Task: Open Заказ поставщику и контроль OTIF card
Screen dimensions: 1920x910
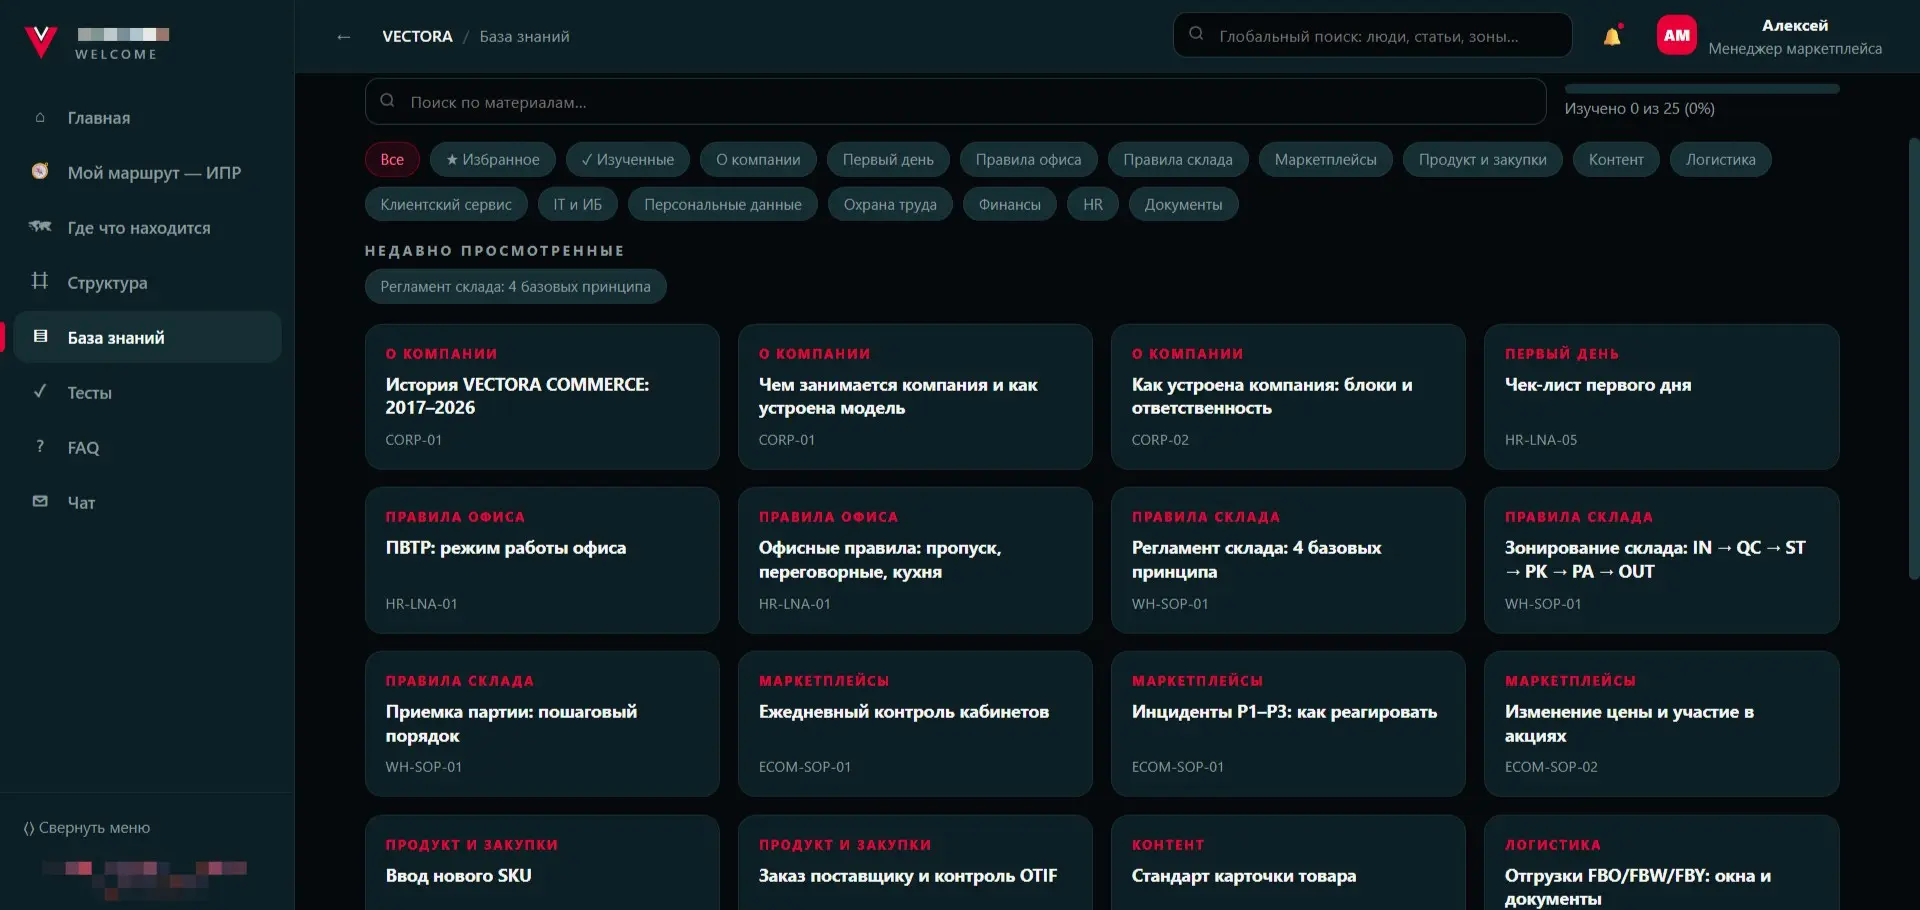Action: coord(915,863)
